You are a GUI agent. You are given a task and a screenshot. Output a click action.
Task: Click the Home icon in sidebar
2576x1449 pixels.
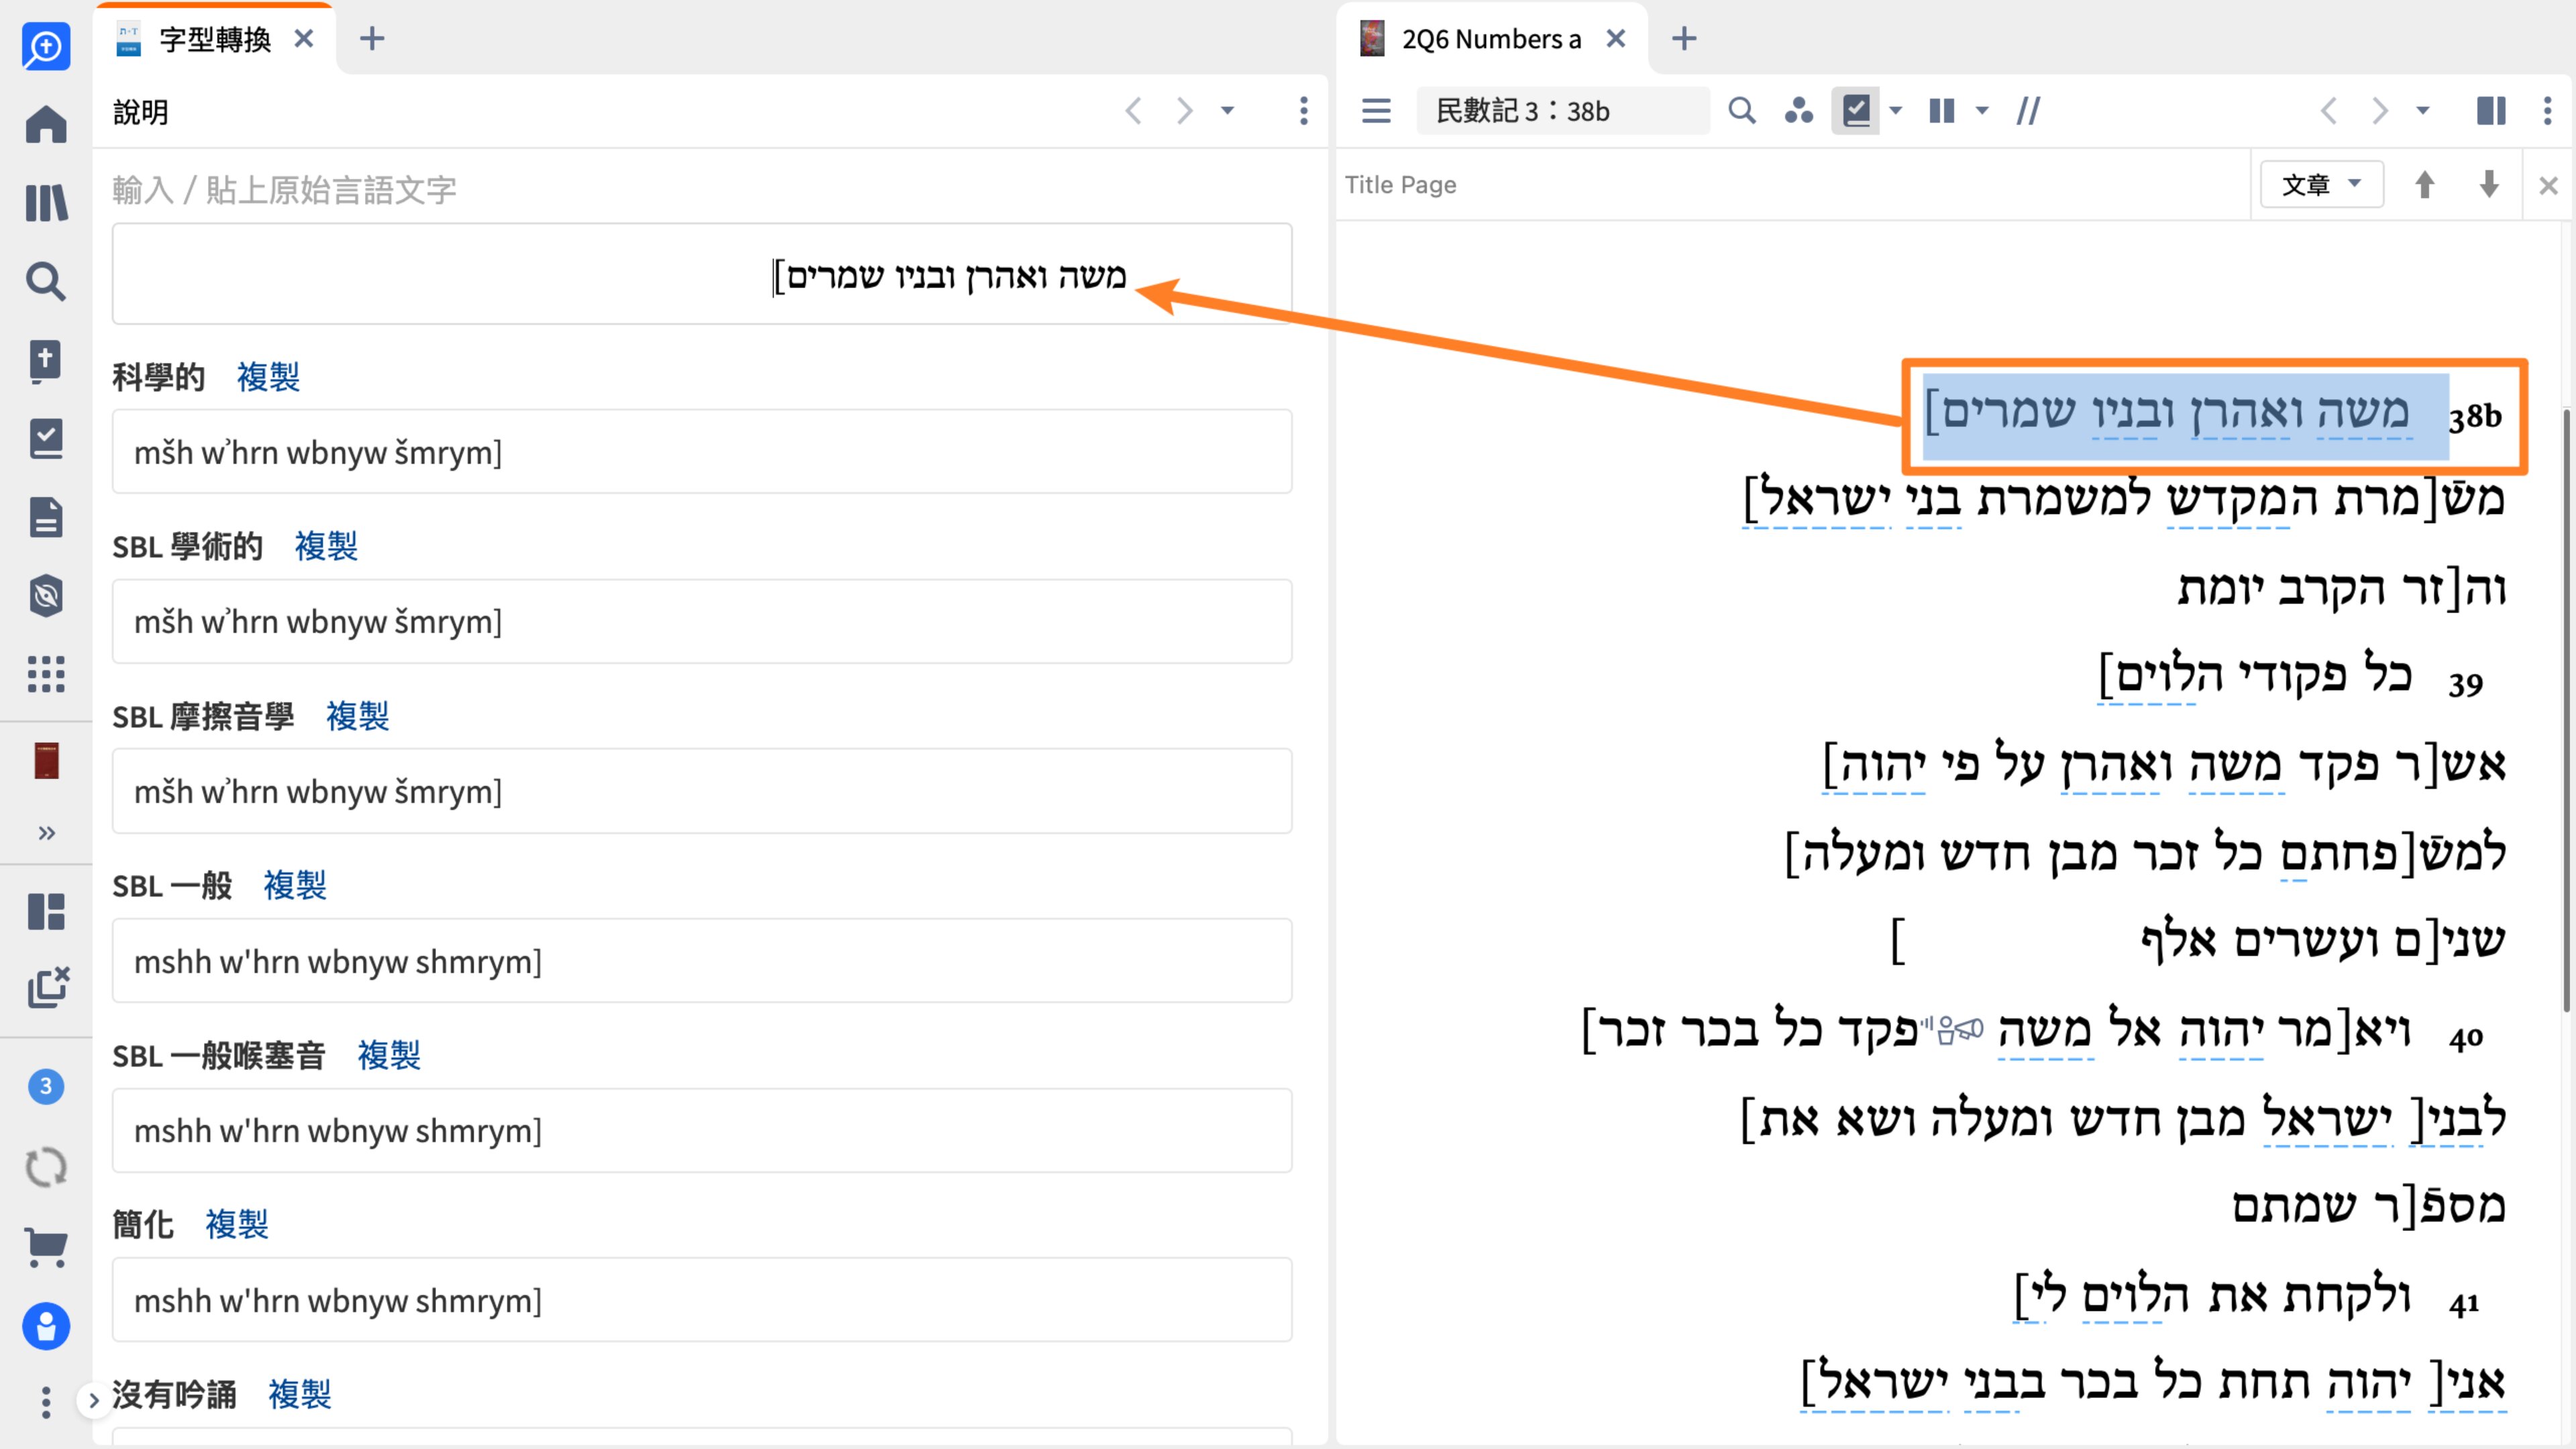tap(46, 125)
